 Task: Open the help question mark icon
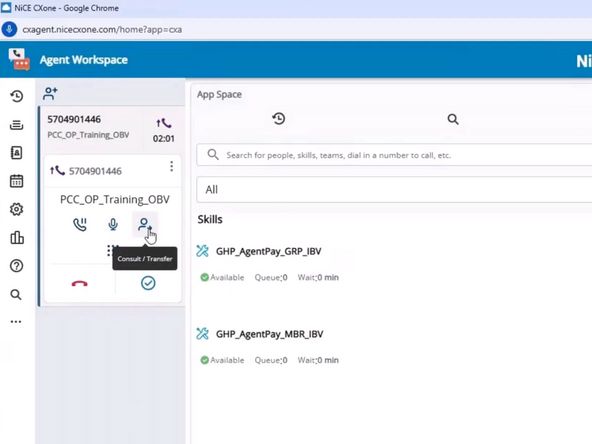(x=16, y=266)
